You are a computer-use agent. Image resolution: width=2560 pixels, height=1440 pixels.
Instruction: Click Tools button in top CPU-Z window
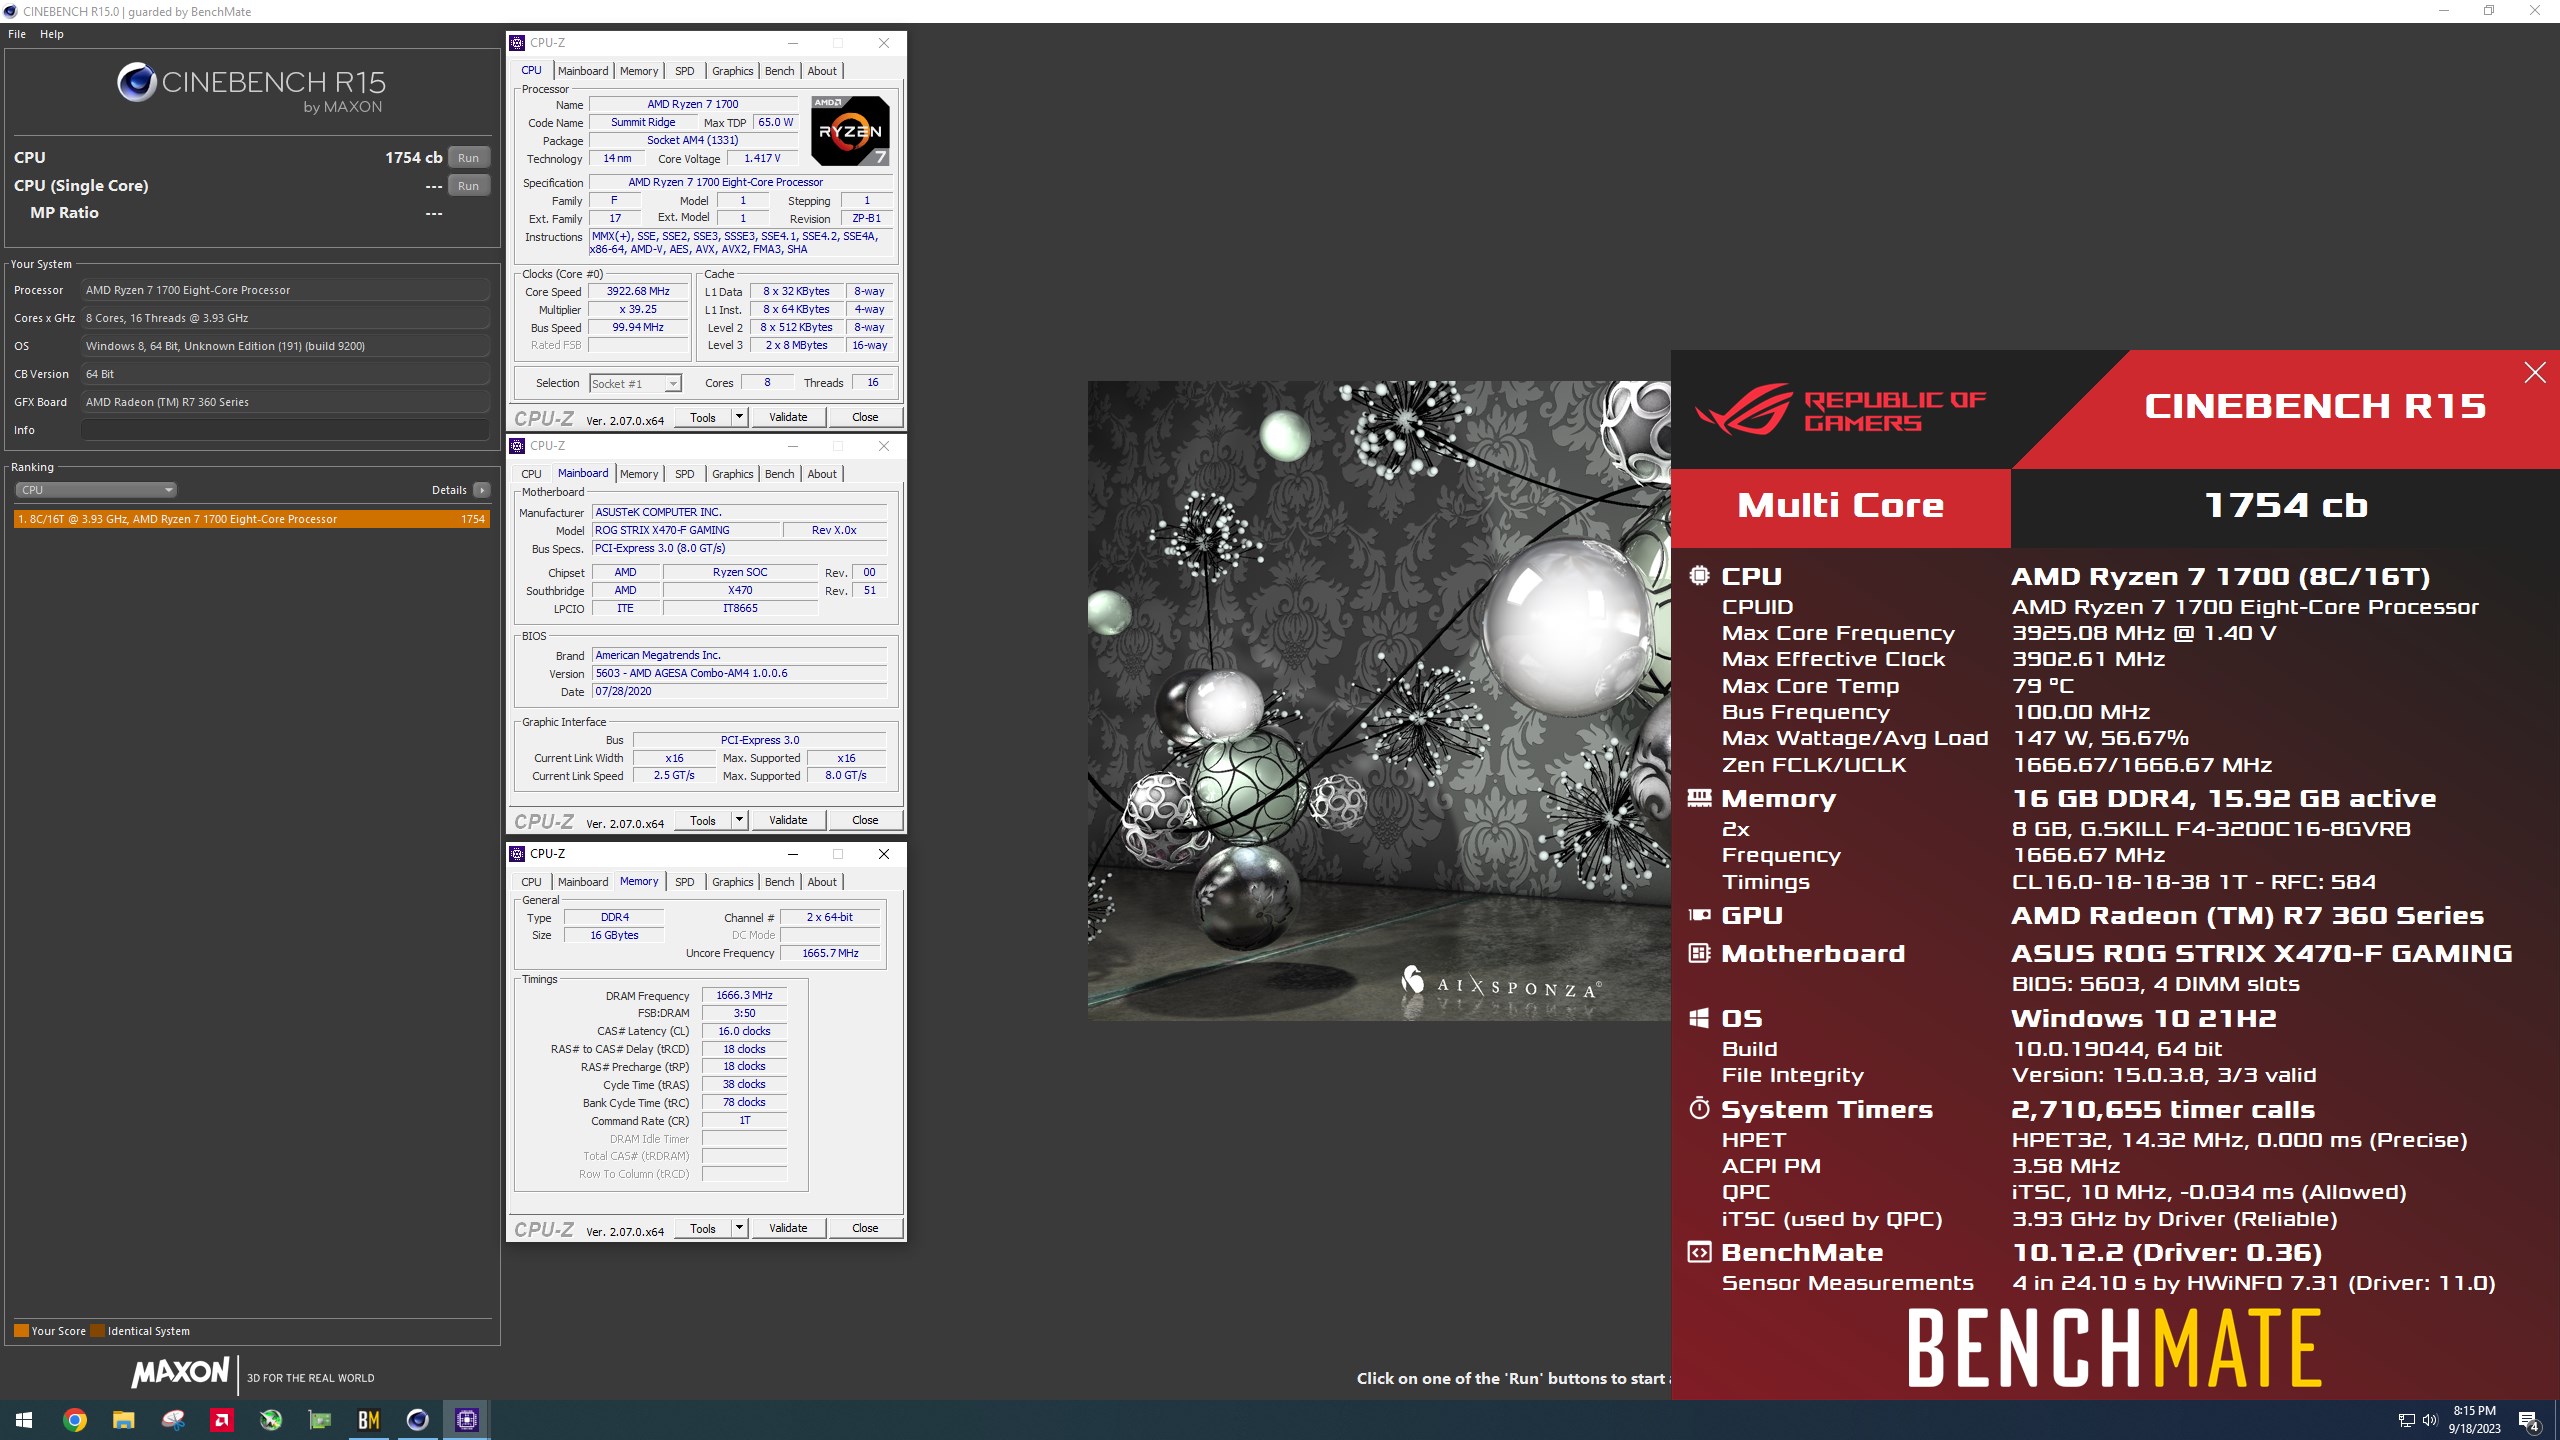(703, 417)
